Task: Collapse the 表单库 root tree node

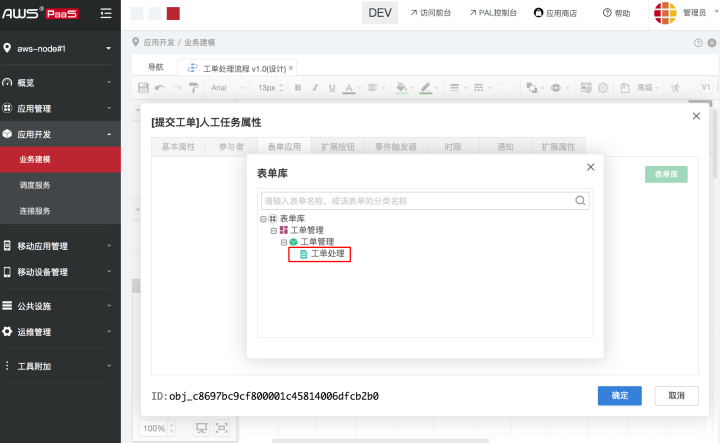Action: pyautogui.click(x=263, y=219)
